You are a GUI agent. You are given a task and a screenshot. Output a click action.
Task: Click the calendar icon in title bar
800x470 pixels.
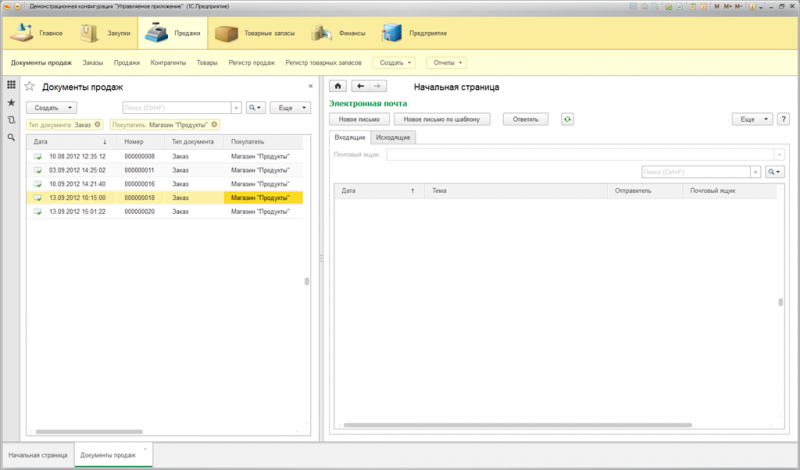[x=704, y=7]
